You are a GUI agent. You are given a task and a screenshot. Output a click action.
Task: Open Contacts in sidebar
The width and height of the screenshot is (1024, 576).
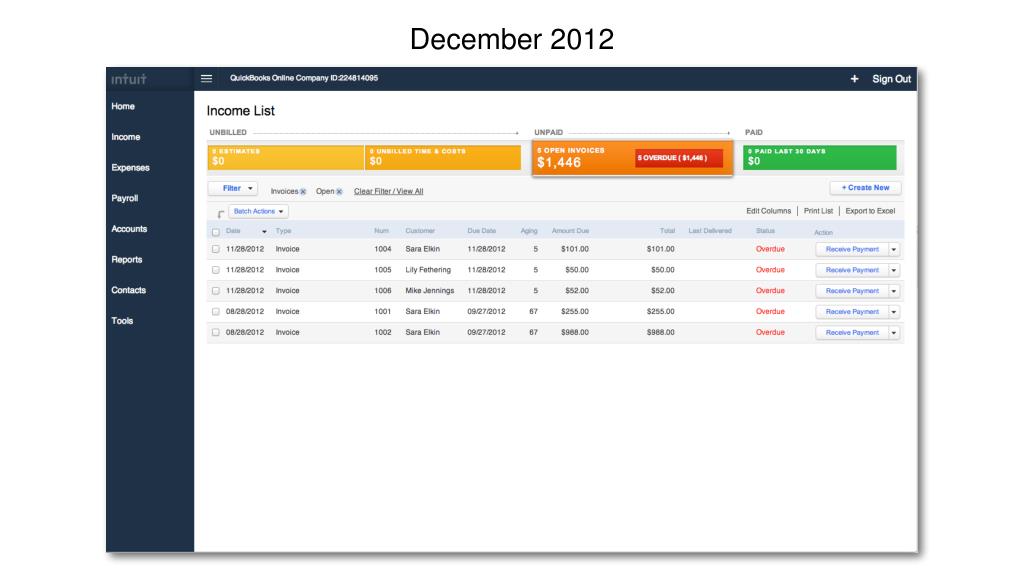pyautogui.click(x=128, y=291)
